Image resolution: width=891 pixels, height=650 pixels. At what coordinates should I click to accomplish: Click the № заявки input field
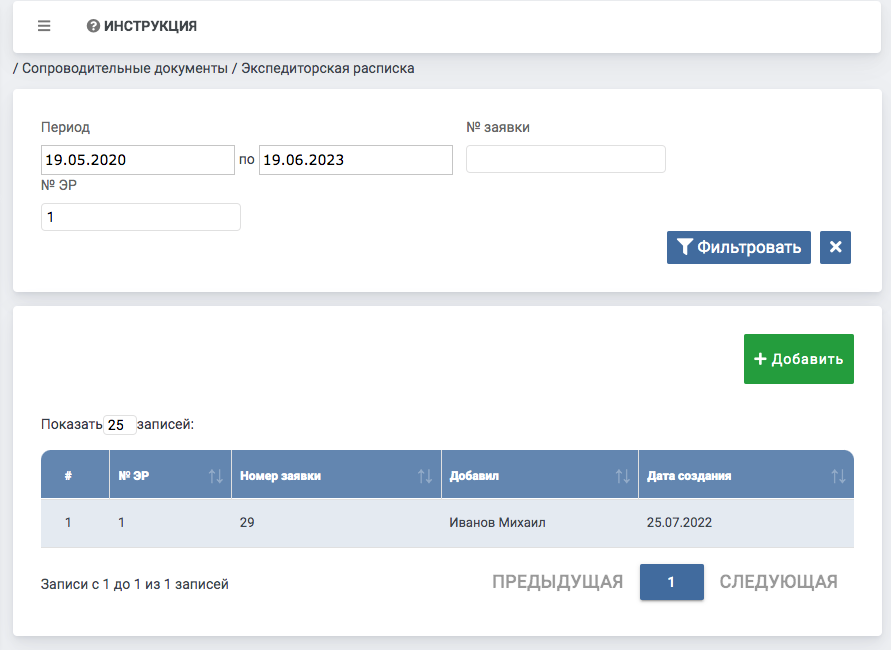565,159
